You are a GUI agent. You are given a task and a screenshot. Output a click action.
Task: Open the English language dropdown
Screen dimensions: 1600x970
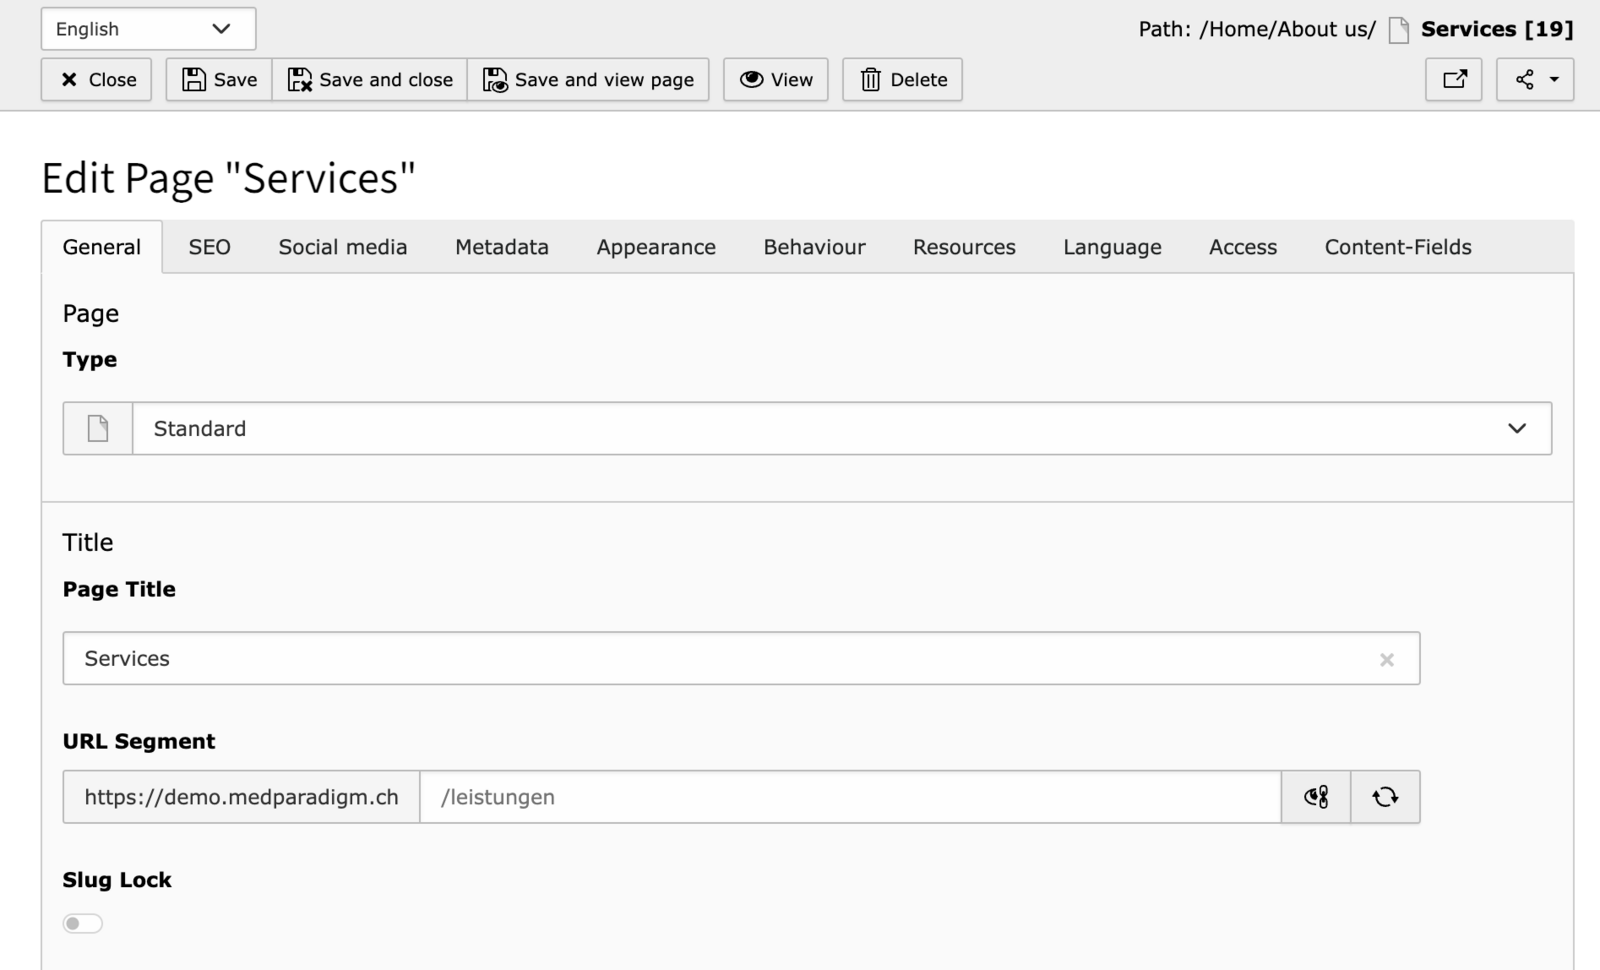[148, 29]
